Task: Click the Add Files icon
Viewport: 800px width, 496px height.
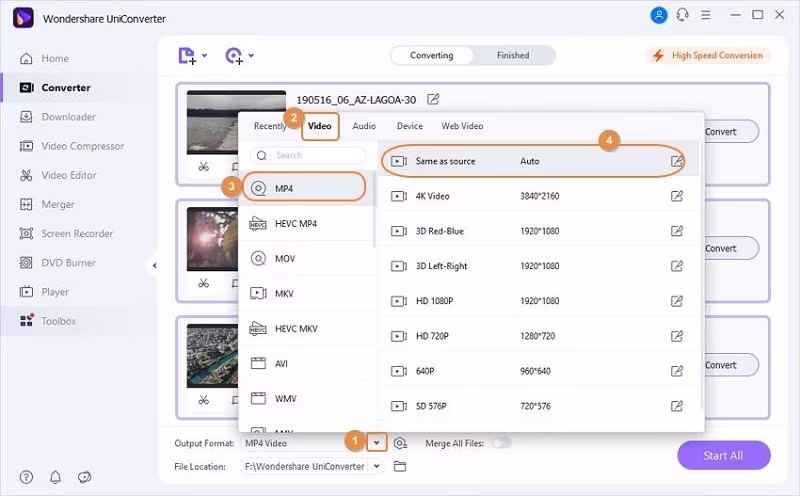Action: pos(187,56)
